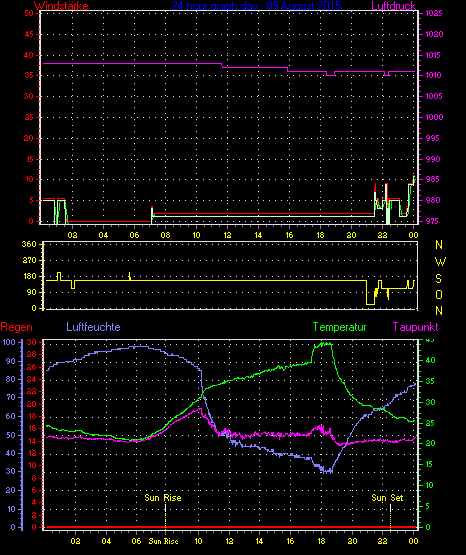Click the Sun Rise label on bottom axis
This screenshot has height=555, width=466.
coord(163,541)
